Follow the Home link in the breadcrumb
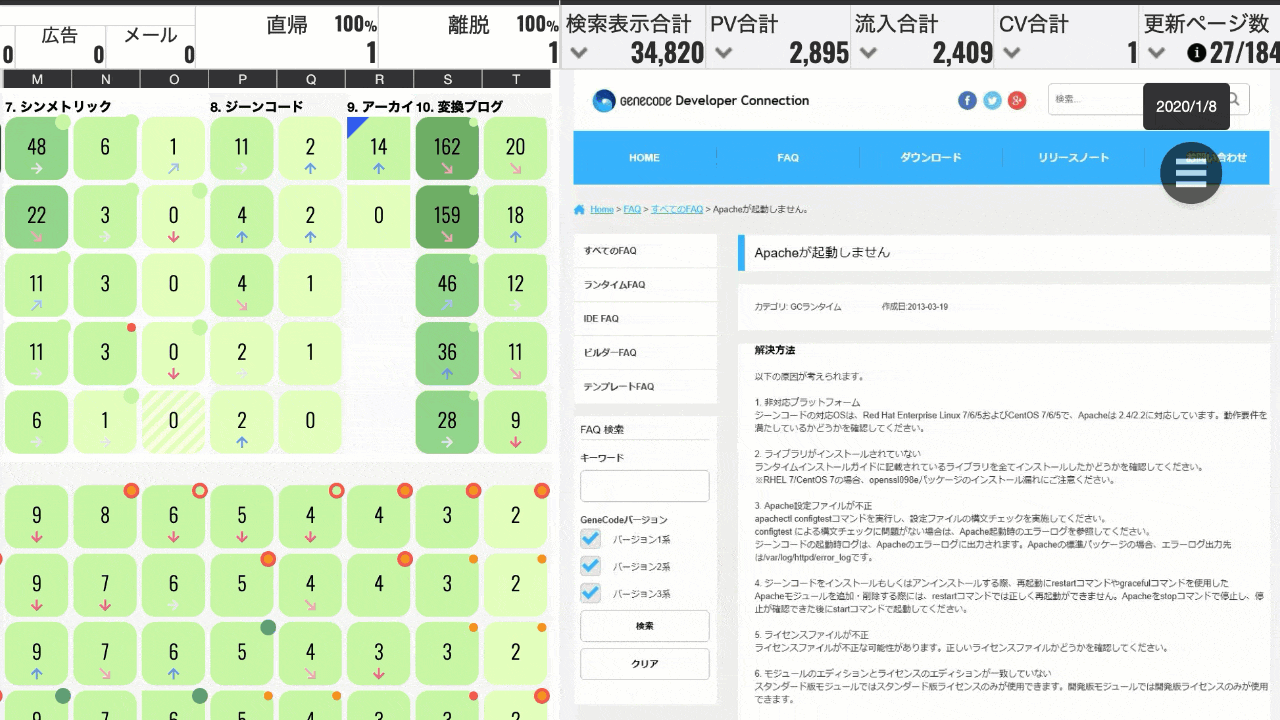Image resolution: width=1280 pixels, height=720 pixels. click(x=601, y=210)
